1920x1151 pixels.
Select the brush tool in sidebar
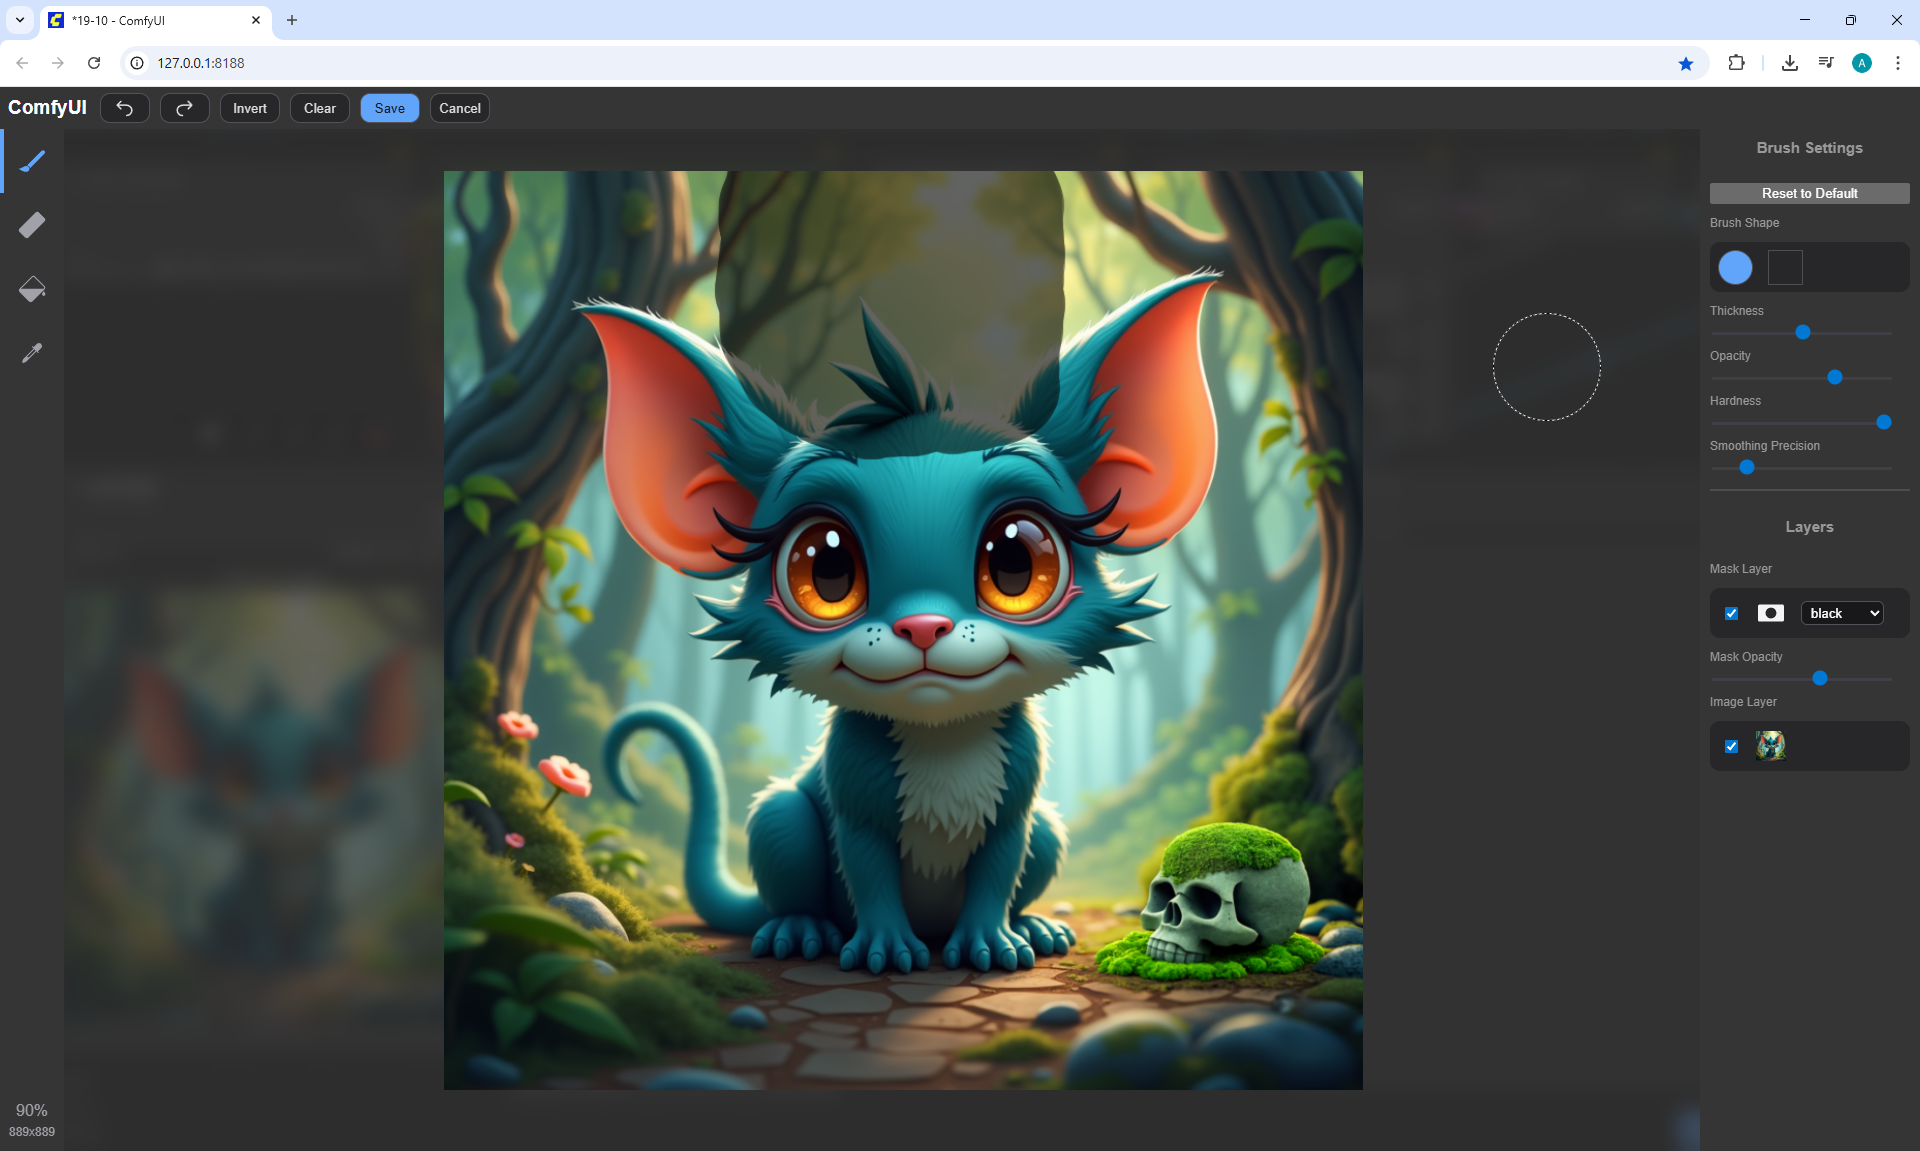(x=32, y=161)
